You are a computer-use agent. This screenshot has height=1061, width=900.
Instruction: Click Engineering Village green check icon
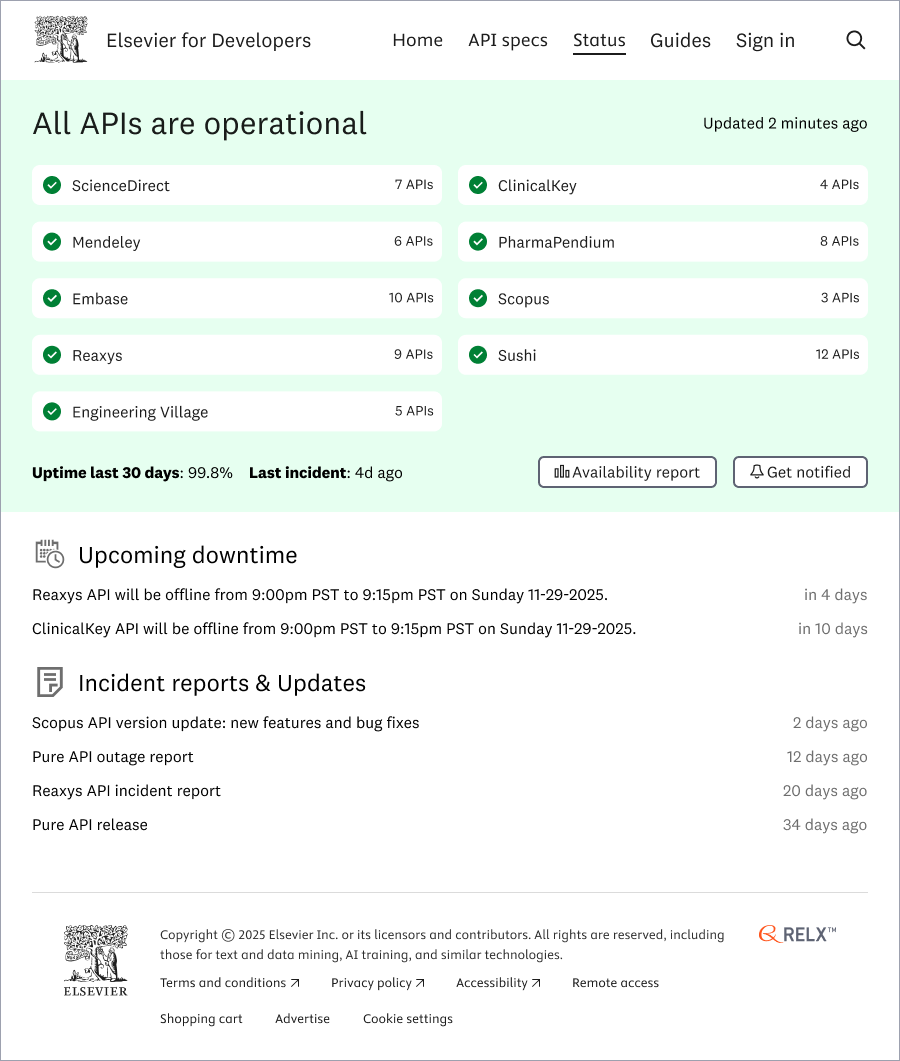52,411
